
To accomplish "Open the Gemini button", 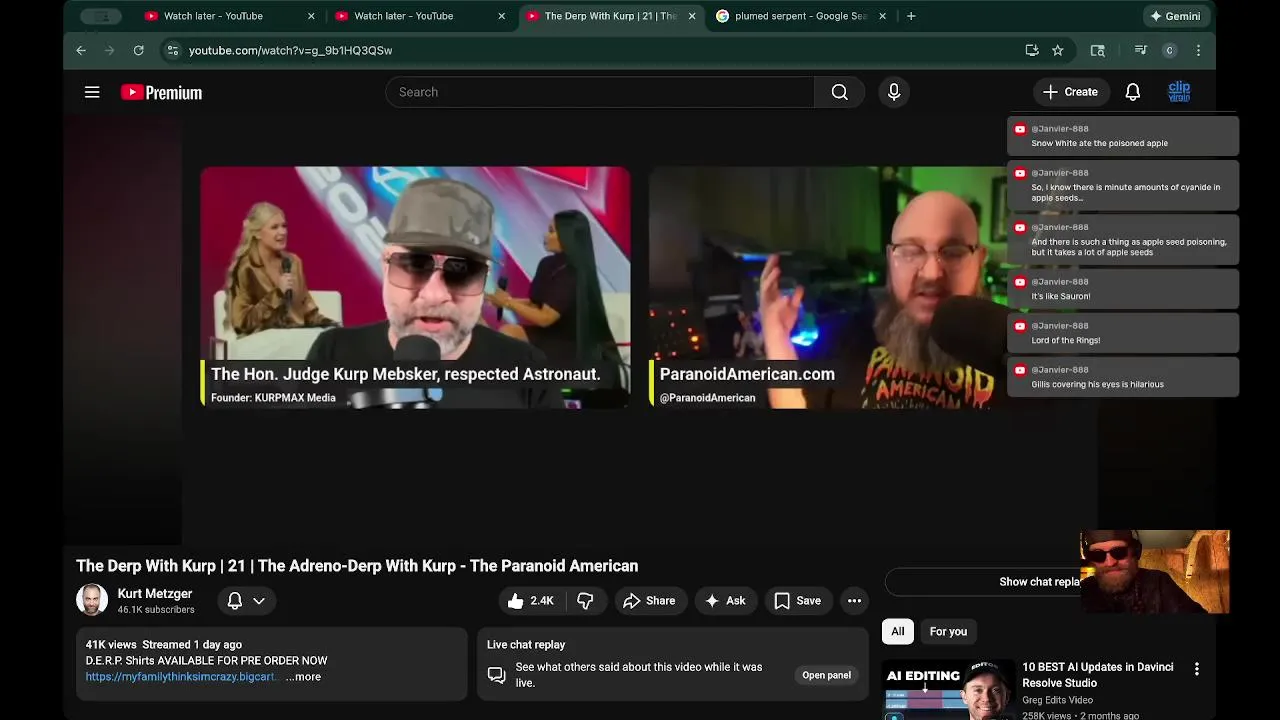I will point(1175,16).
